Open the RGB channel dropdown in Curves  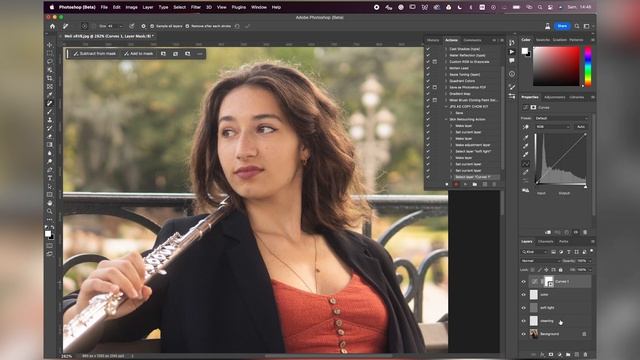pyautogui.click(x=553, y=127)
